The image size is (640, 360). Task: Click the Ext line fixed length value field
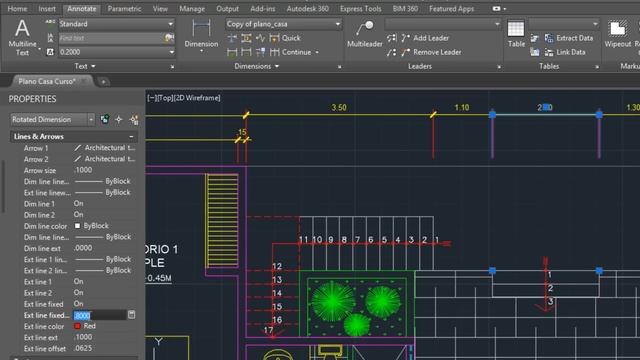(100, 315)
